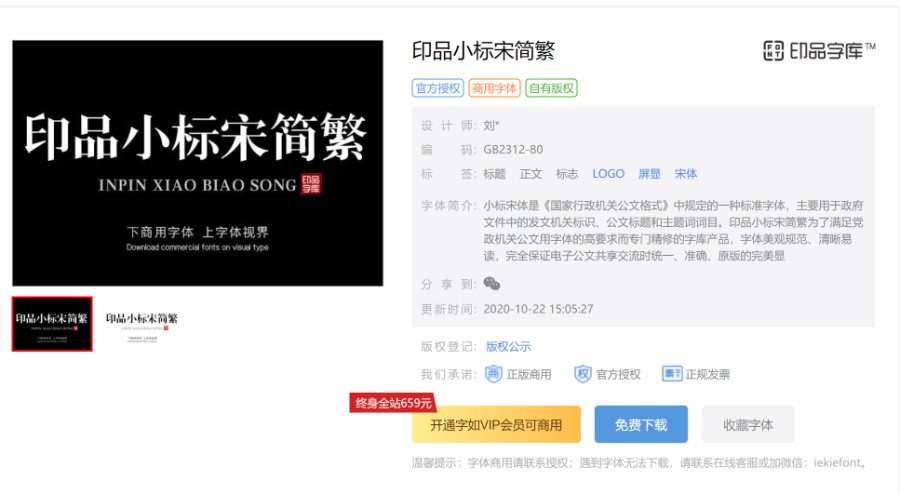Select the 正文 tag
The width and height of the screenshot is (900, 494).
pyautogui.click(x=530, y=174)
